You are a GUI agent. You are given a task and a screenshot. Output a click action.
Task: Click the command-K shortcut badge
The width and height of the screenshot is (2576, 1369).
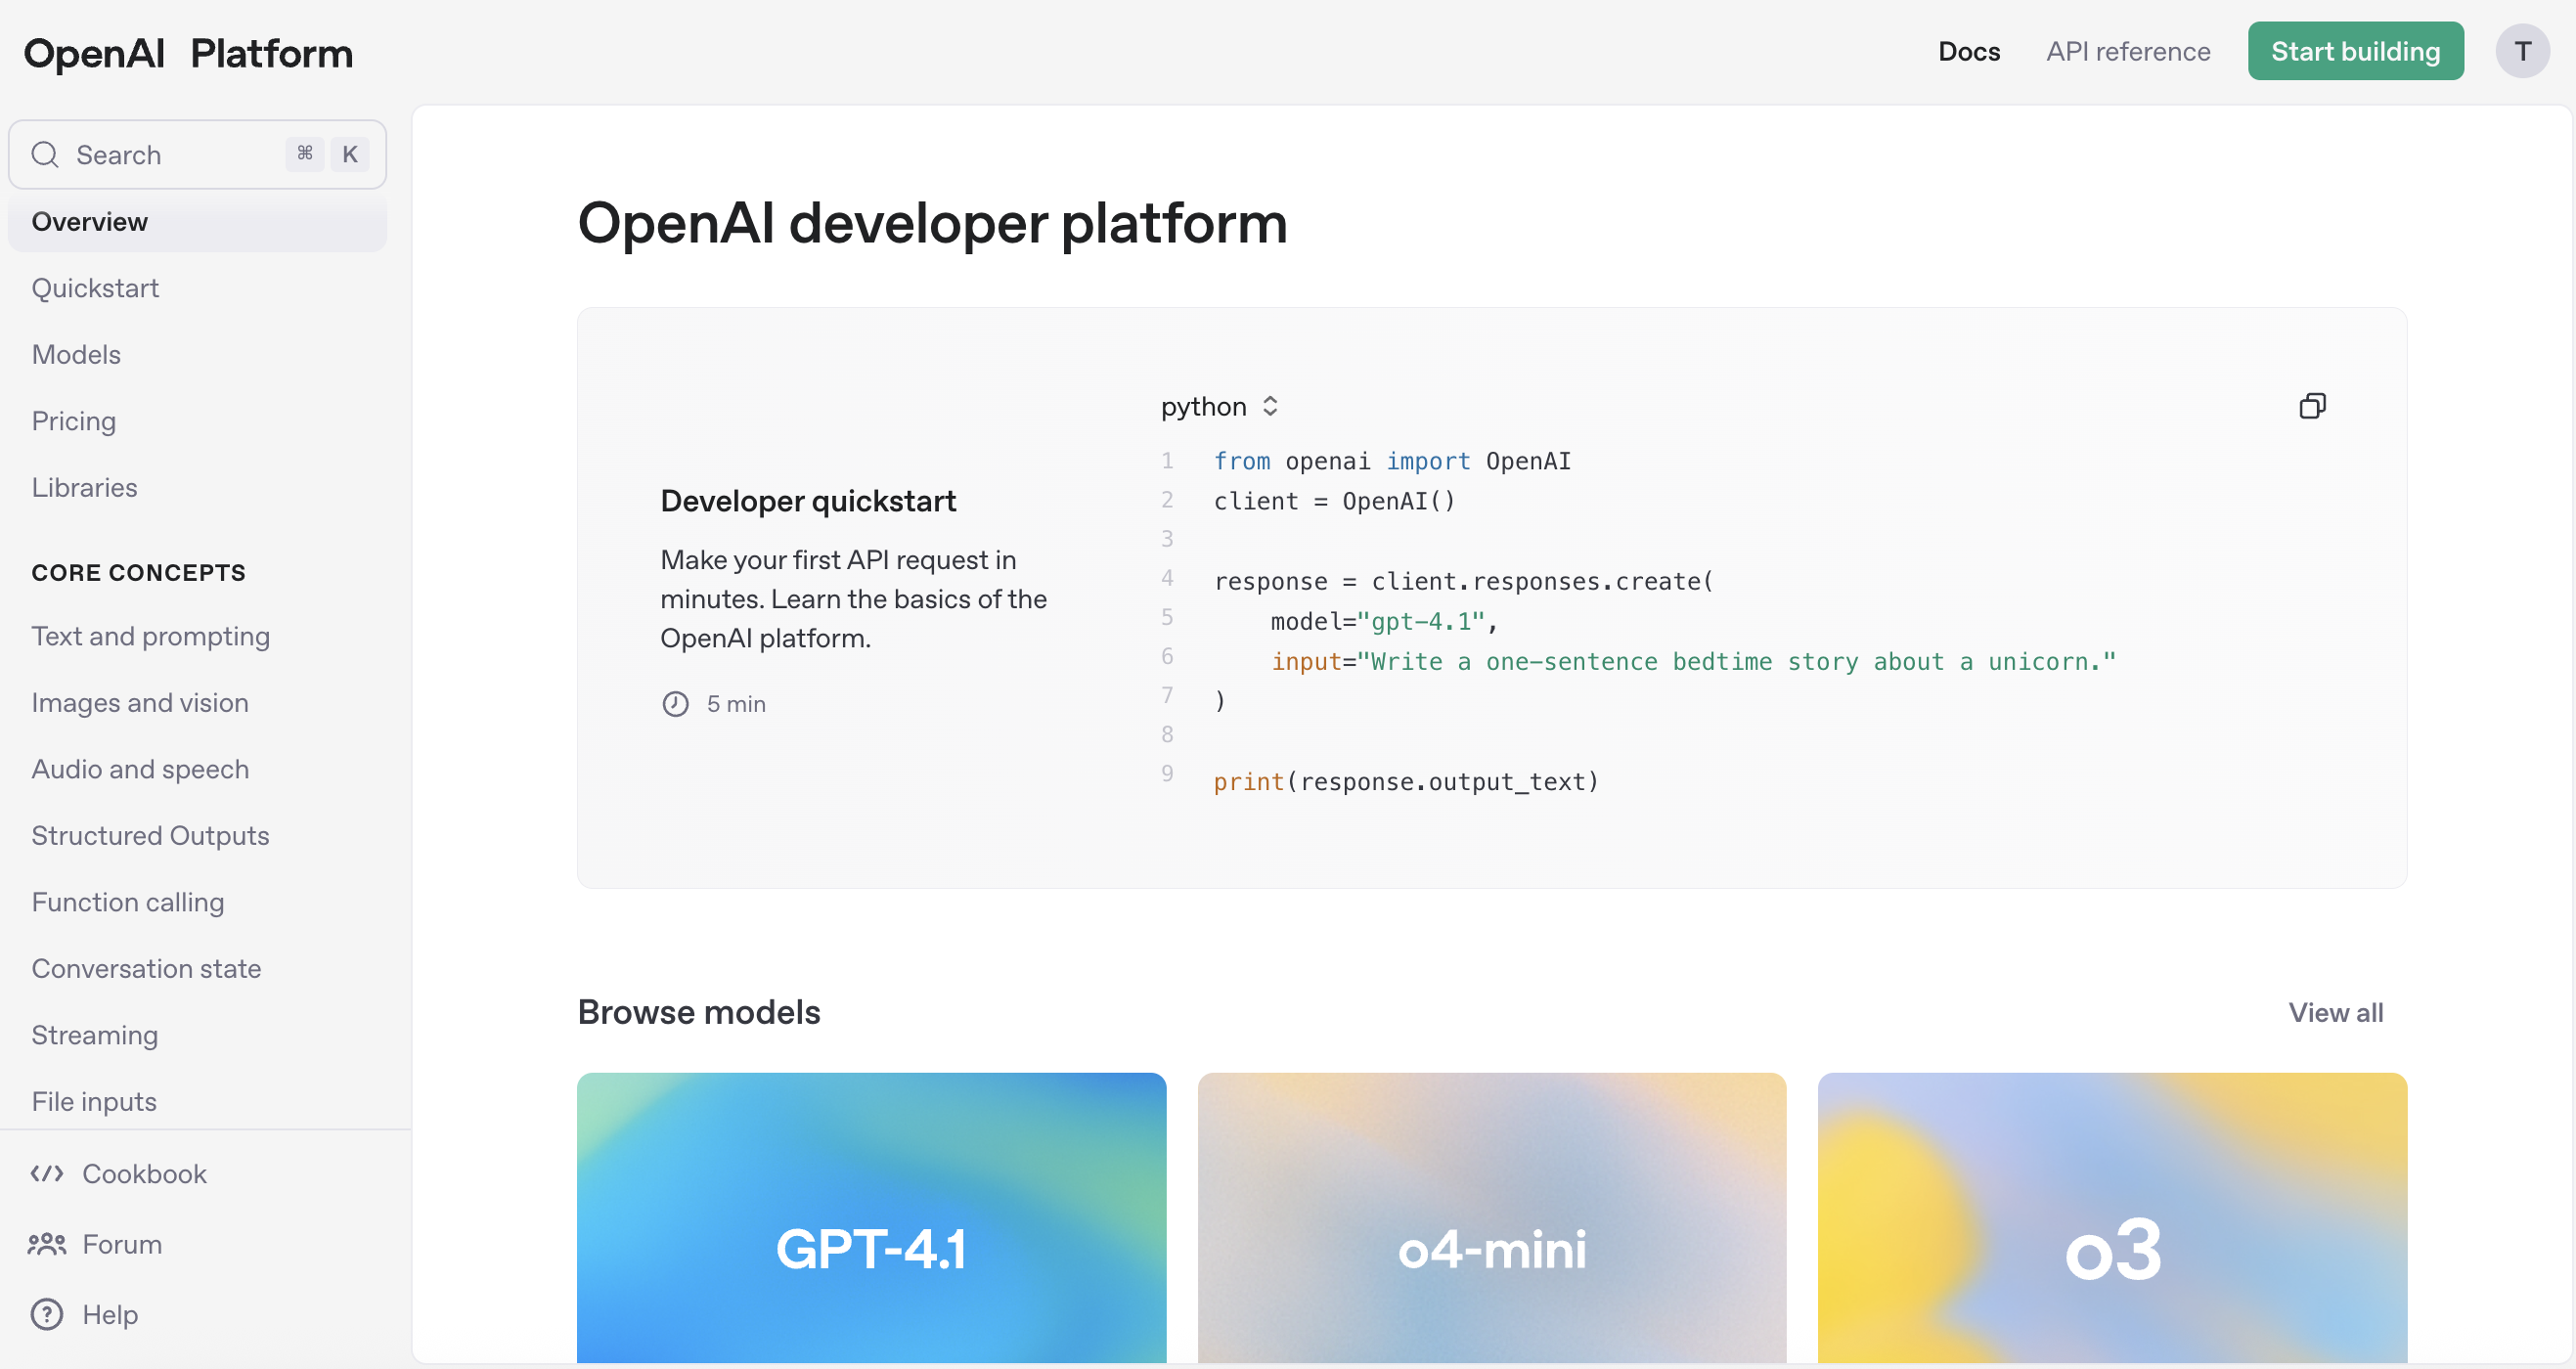click(327, 154)
